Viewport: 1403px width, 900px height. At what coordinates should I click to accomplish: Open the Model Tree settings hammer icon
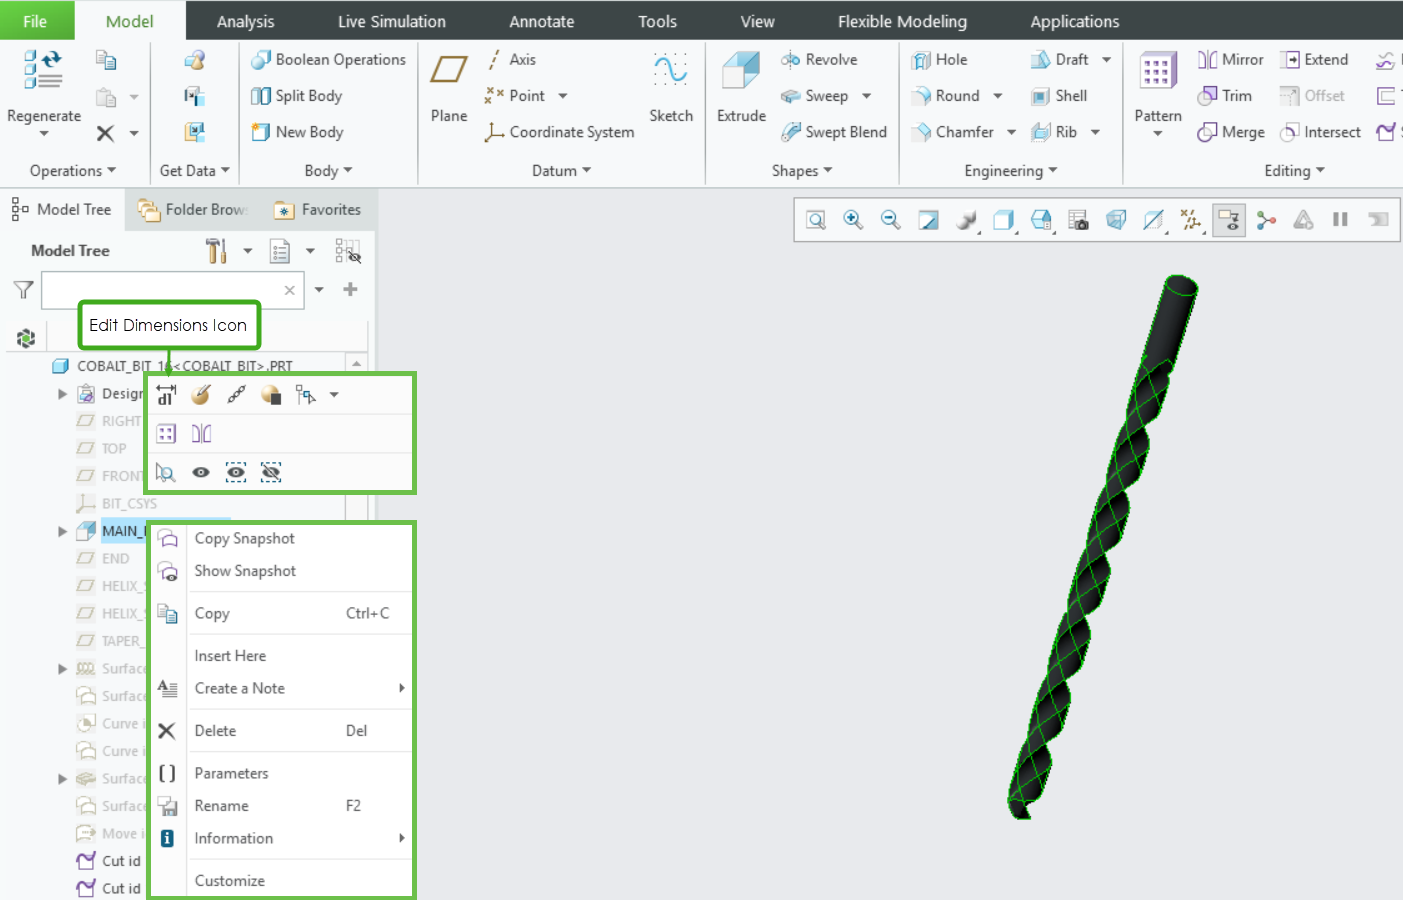[x=216, y=251]
